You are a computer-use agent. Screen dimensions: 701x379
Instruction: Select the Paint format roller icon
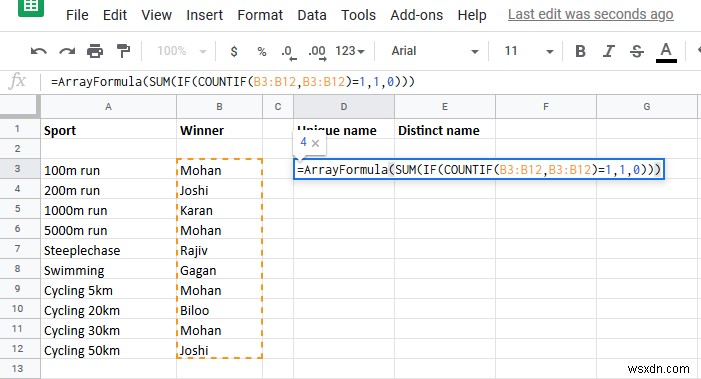123,51
